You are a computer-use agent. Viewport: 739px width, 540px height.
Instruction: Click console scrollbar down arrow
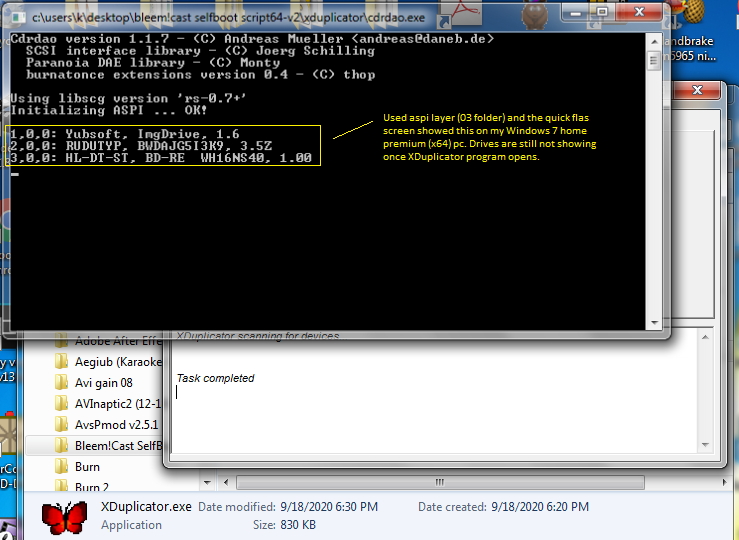pos(654,323)
